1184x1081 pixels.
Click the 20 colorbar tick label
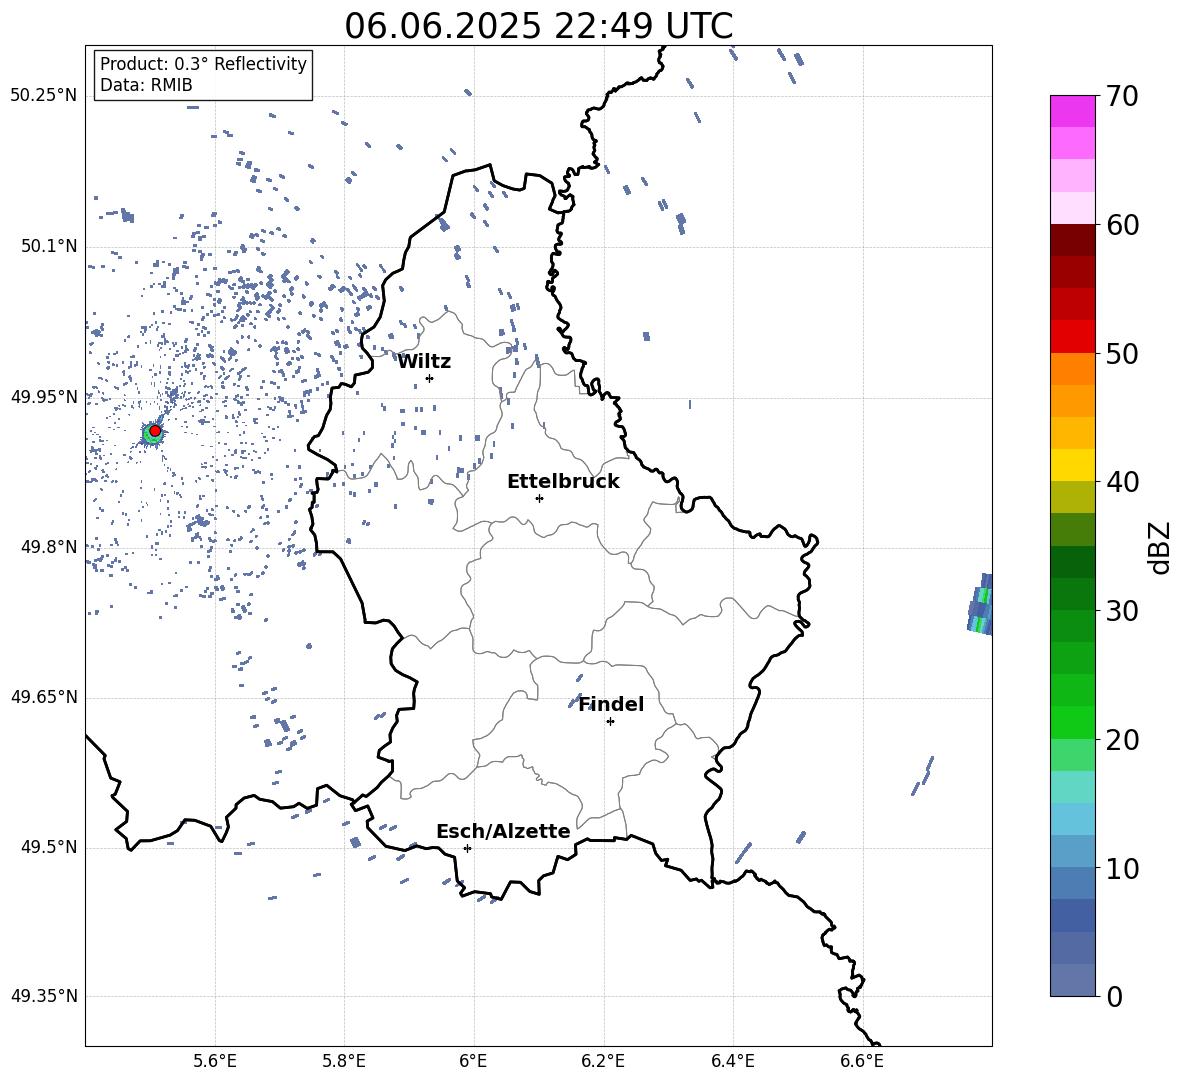click(x=1121, y=740)
